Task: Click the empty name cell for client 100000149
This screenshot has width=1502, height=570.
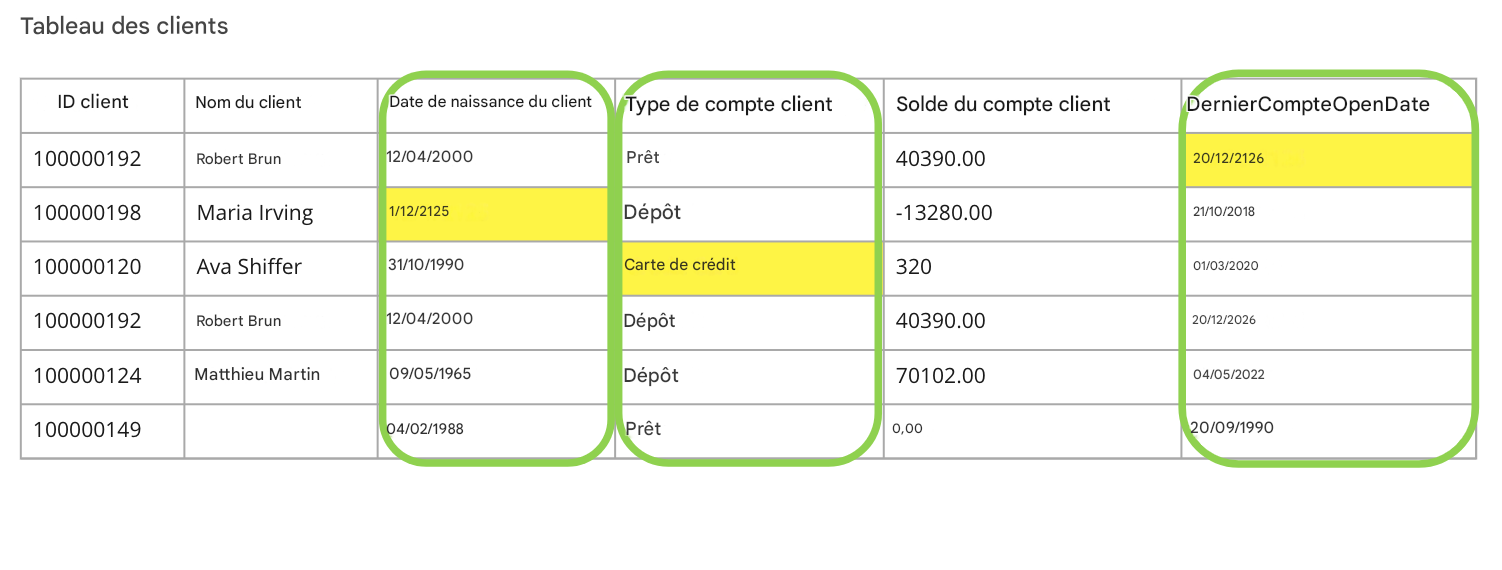Action: point(280,430)
